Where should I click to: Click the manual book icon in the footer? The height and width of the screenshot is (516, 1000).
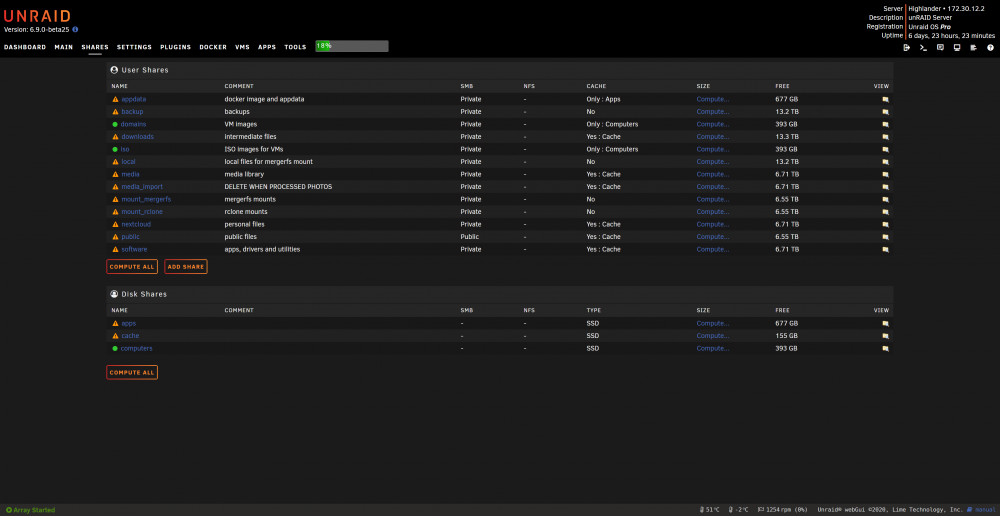pos(970,510)
